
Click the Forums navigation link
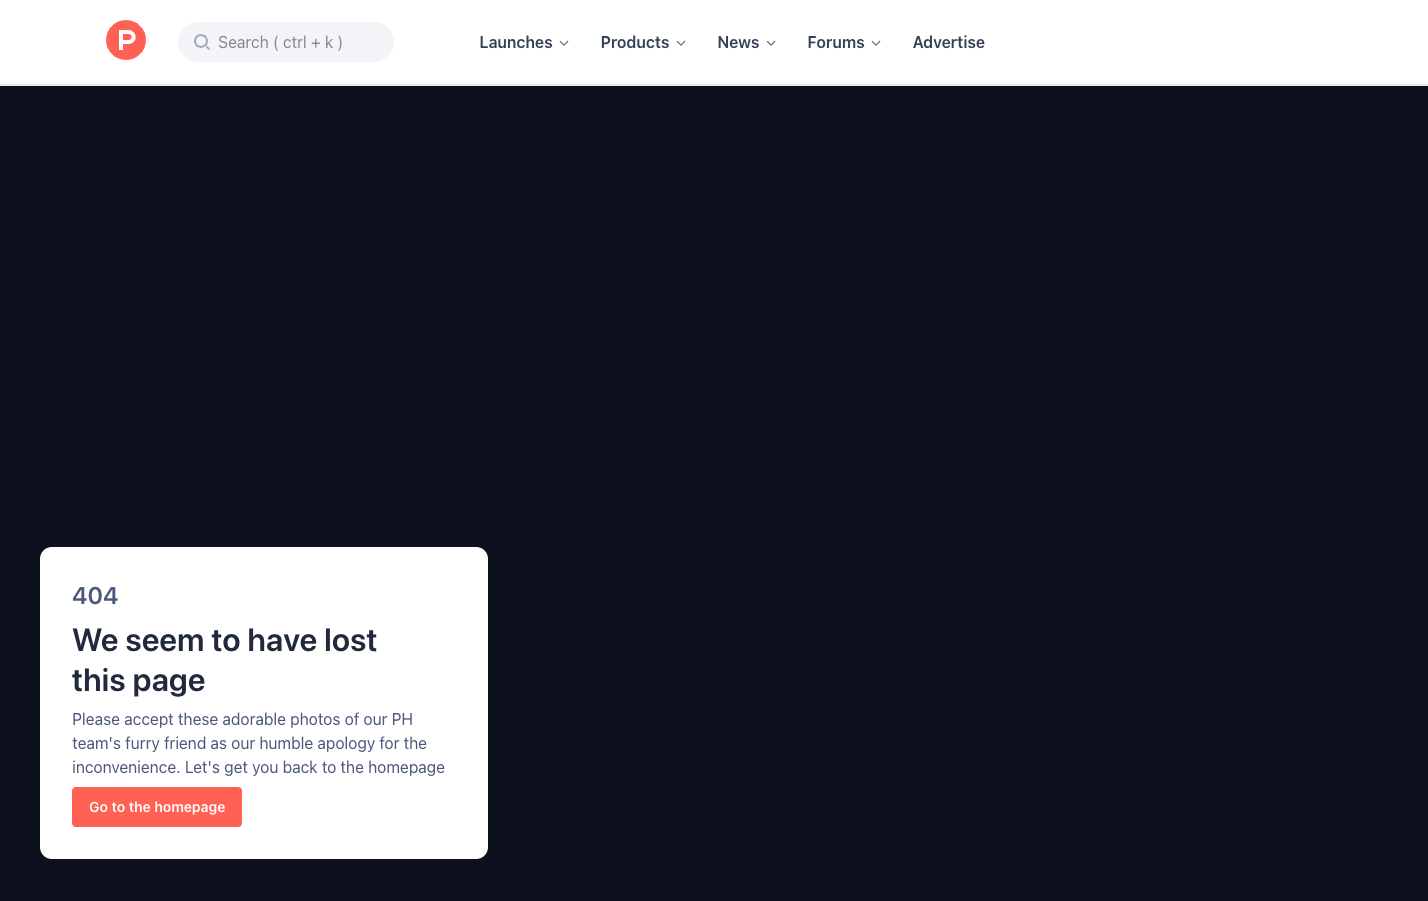coord(835,42)
